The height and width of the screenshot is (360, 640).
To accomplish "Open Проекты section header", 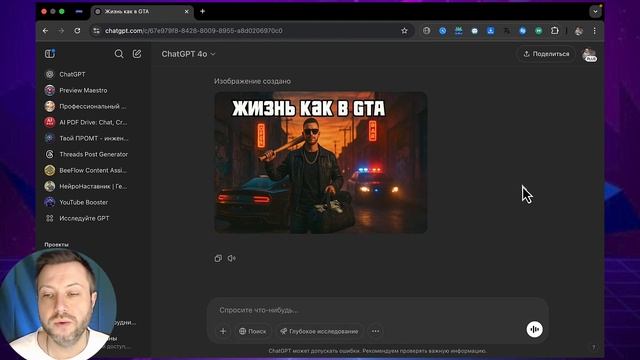I will coord(56,244).
